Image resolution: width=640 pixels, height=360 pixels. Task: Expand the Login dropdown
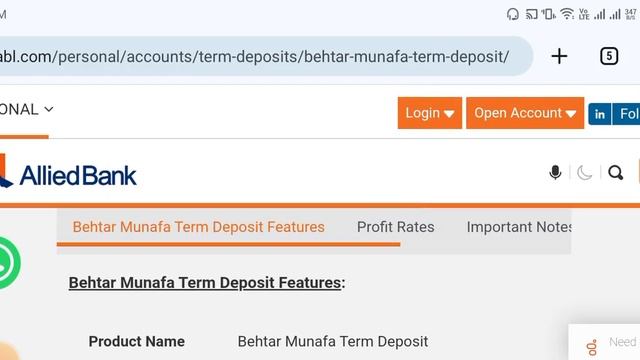click(430, 113)
